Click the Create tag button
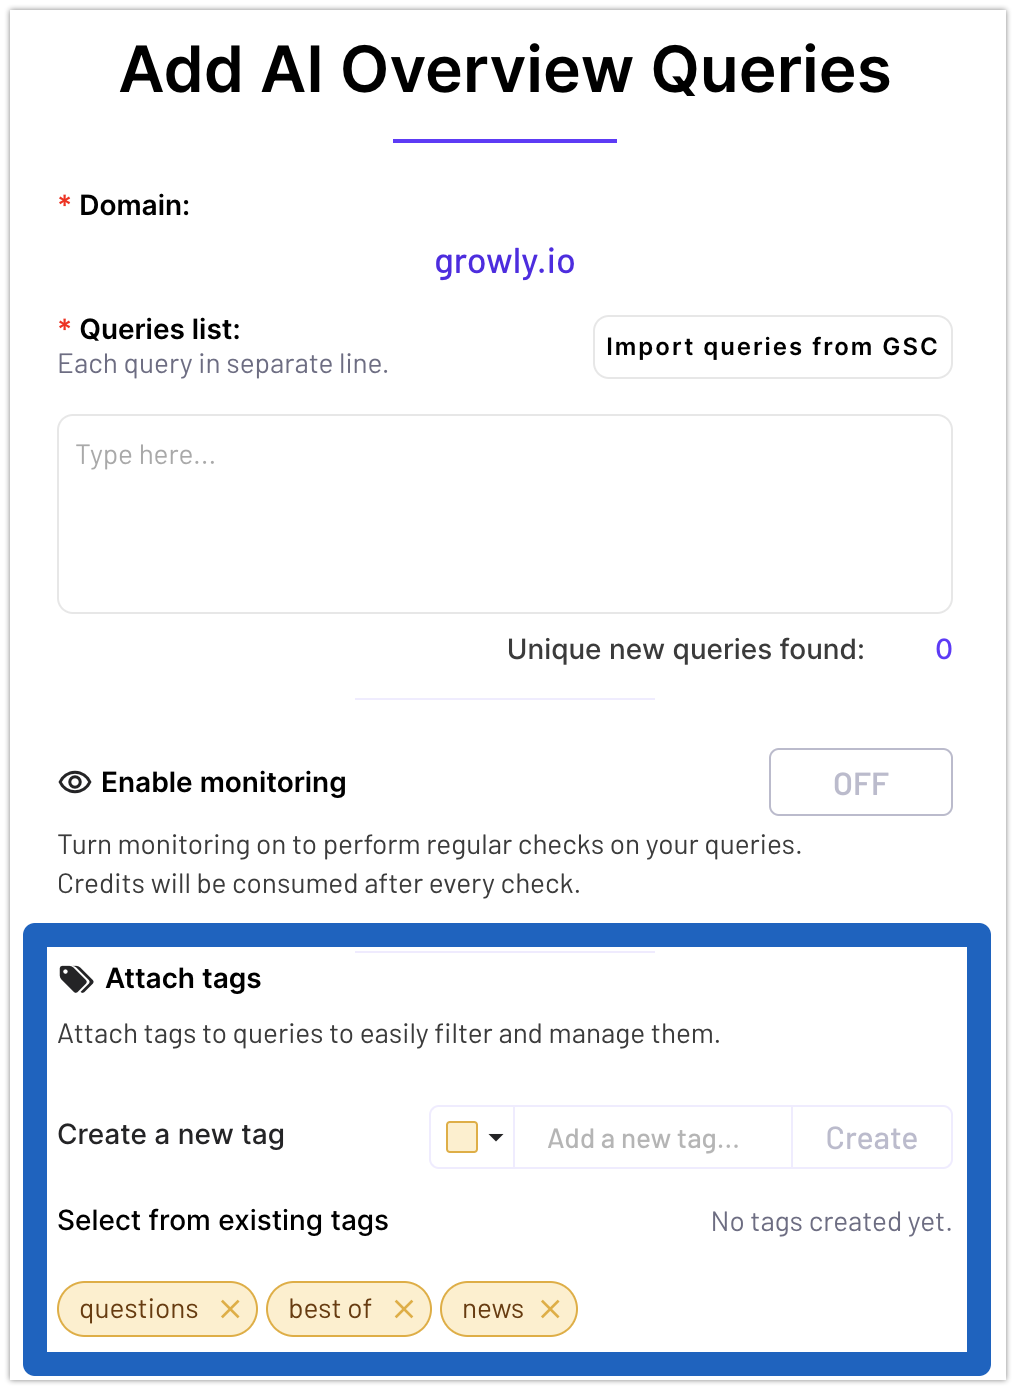 [x=872, y=1138]
